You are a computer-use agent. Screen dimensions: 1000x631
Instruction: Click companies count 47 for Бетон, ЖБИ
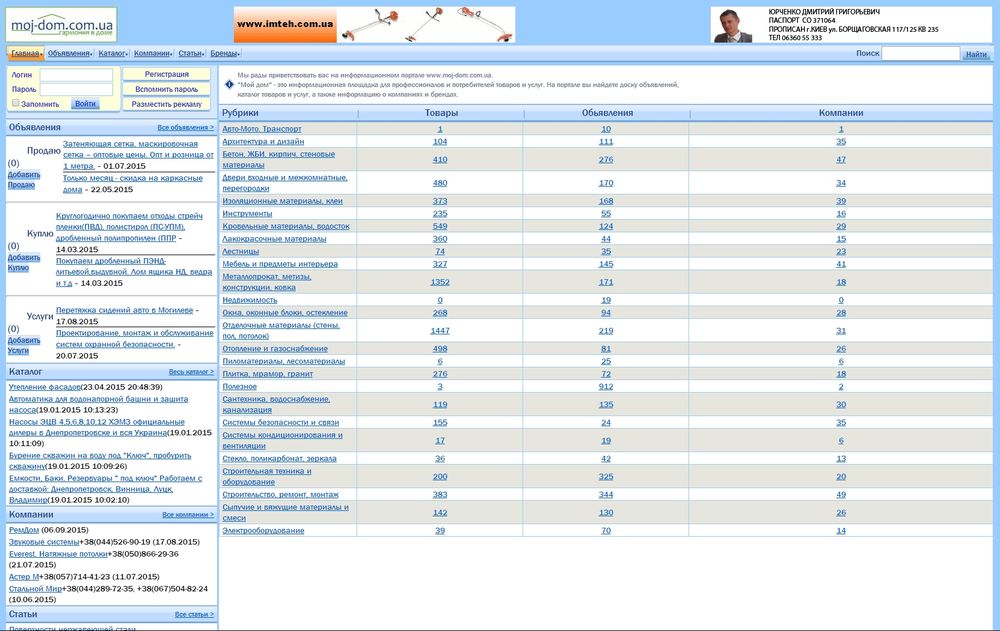pyautogui.click(x=841, y=160)
